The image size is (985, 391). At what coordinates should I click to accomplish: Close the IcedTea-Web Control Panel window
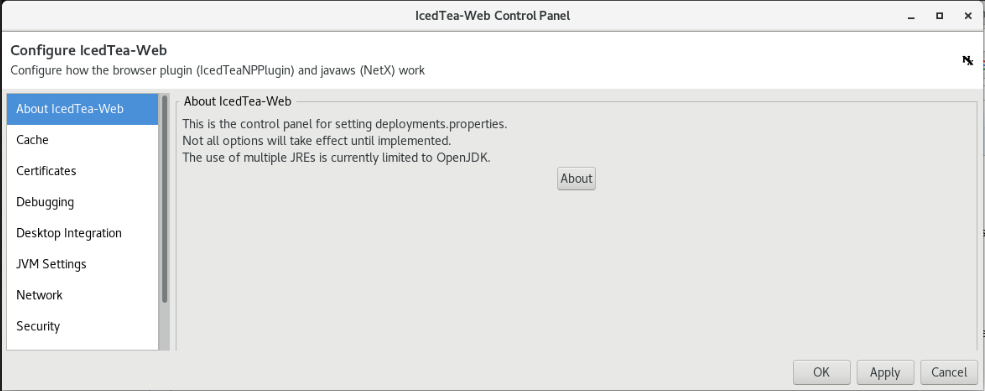click(x=968, y=16)
